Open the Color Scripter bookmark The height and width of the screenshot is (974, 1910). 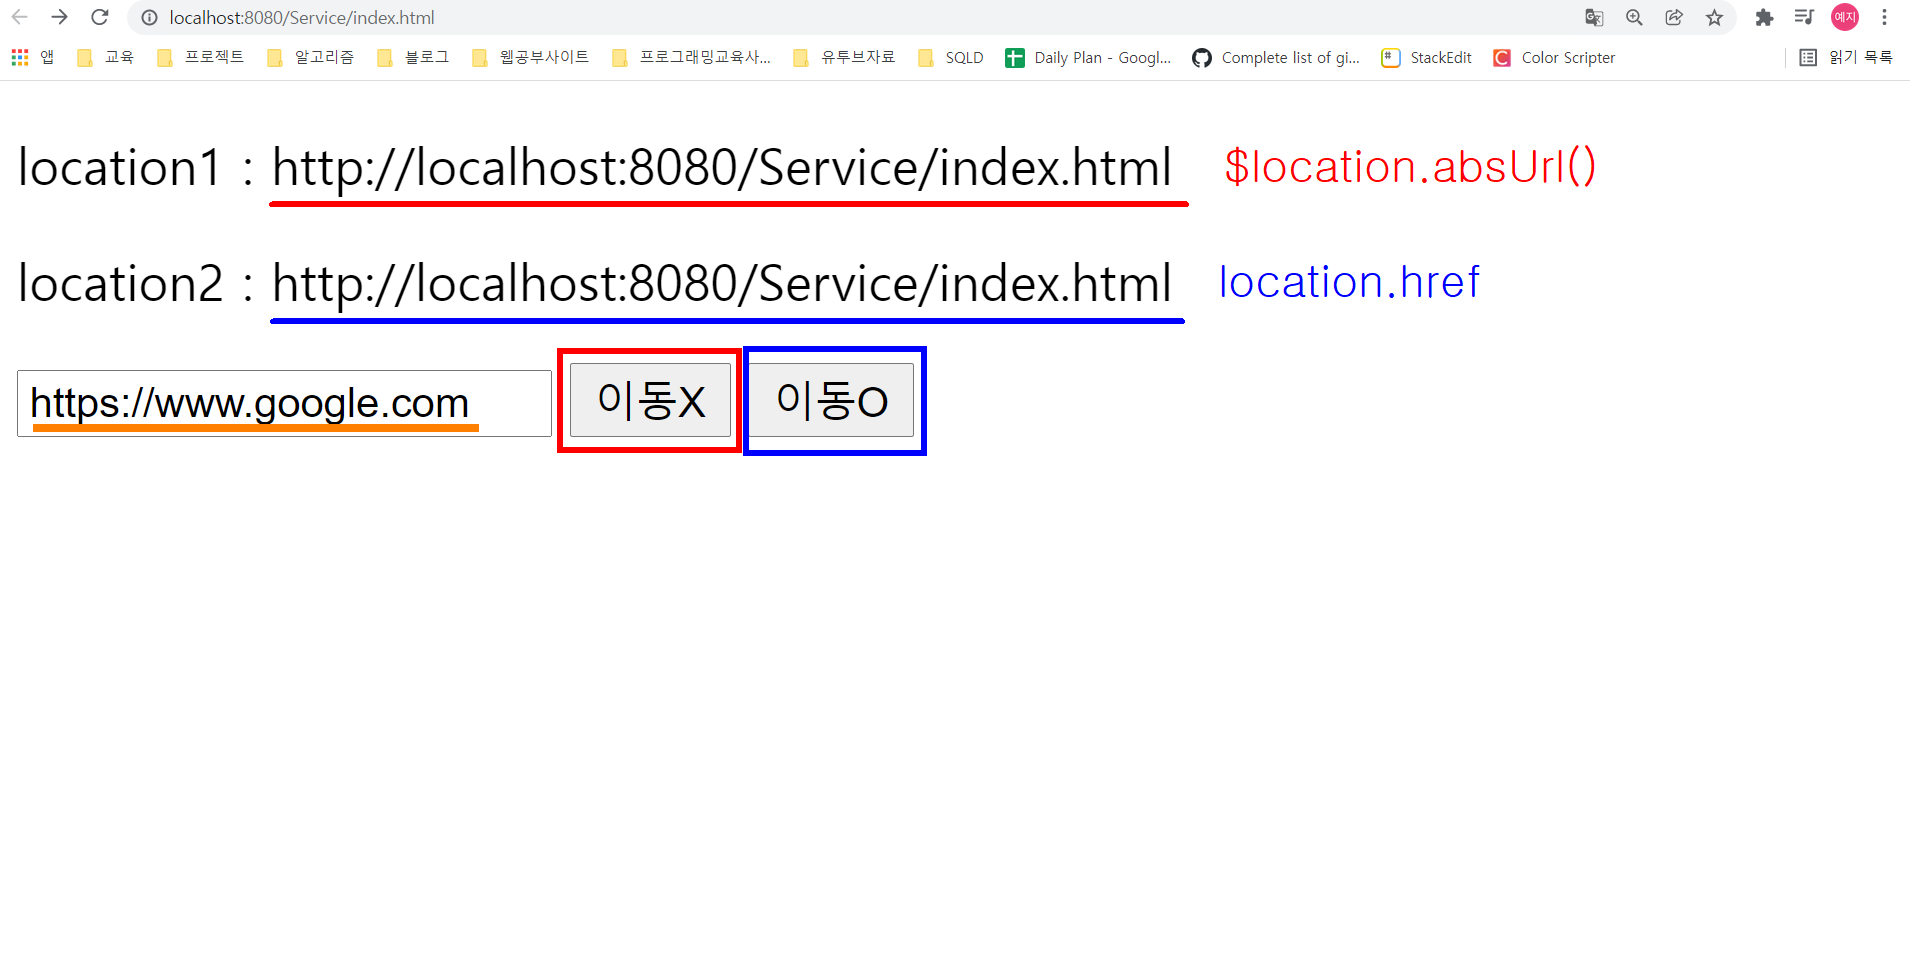(1554, 58)
